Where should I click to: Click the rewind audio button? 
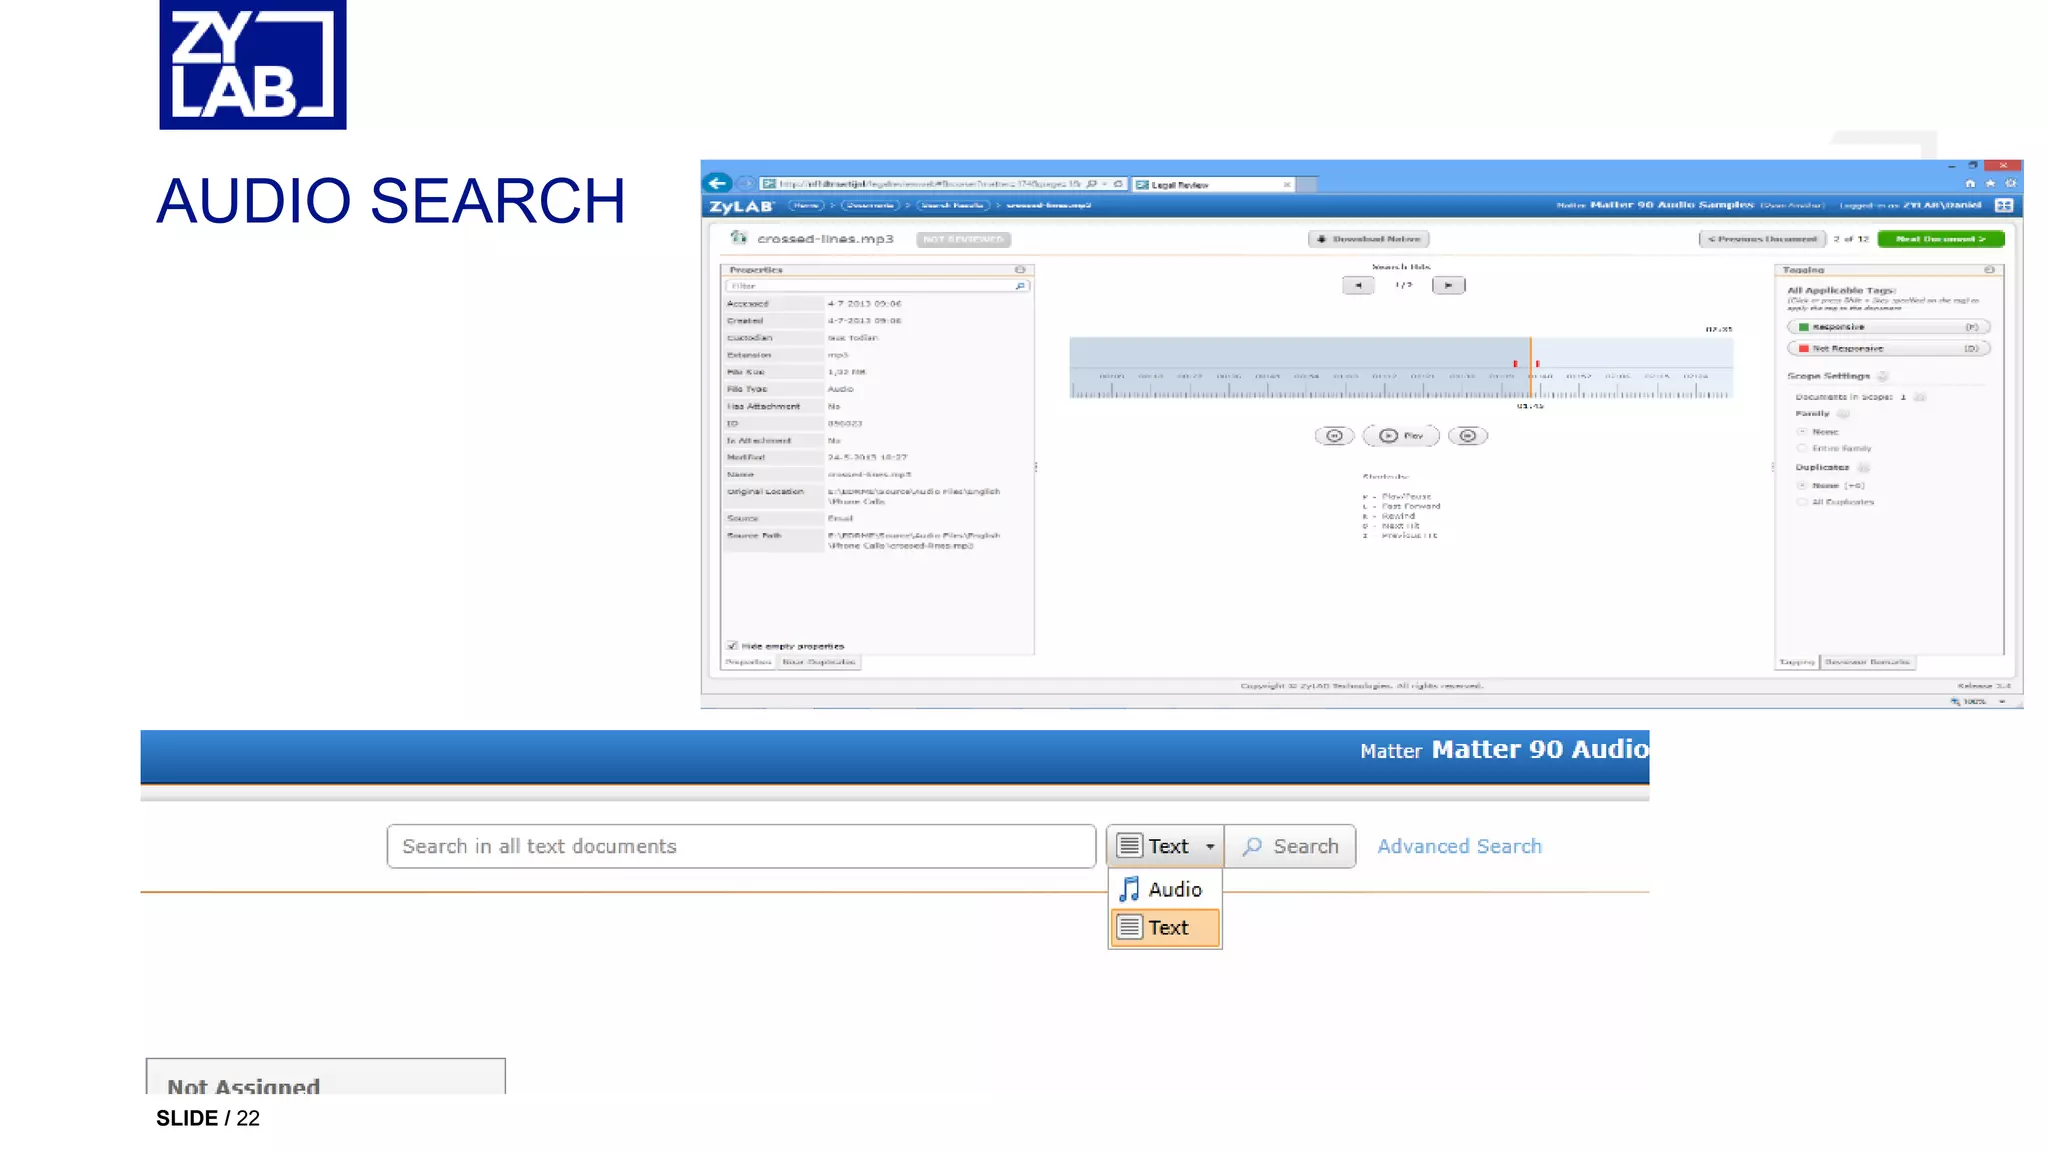pos(1334,436)
